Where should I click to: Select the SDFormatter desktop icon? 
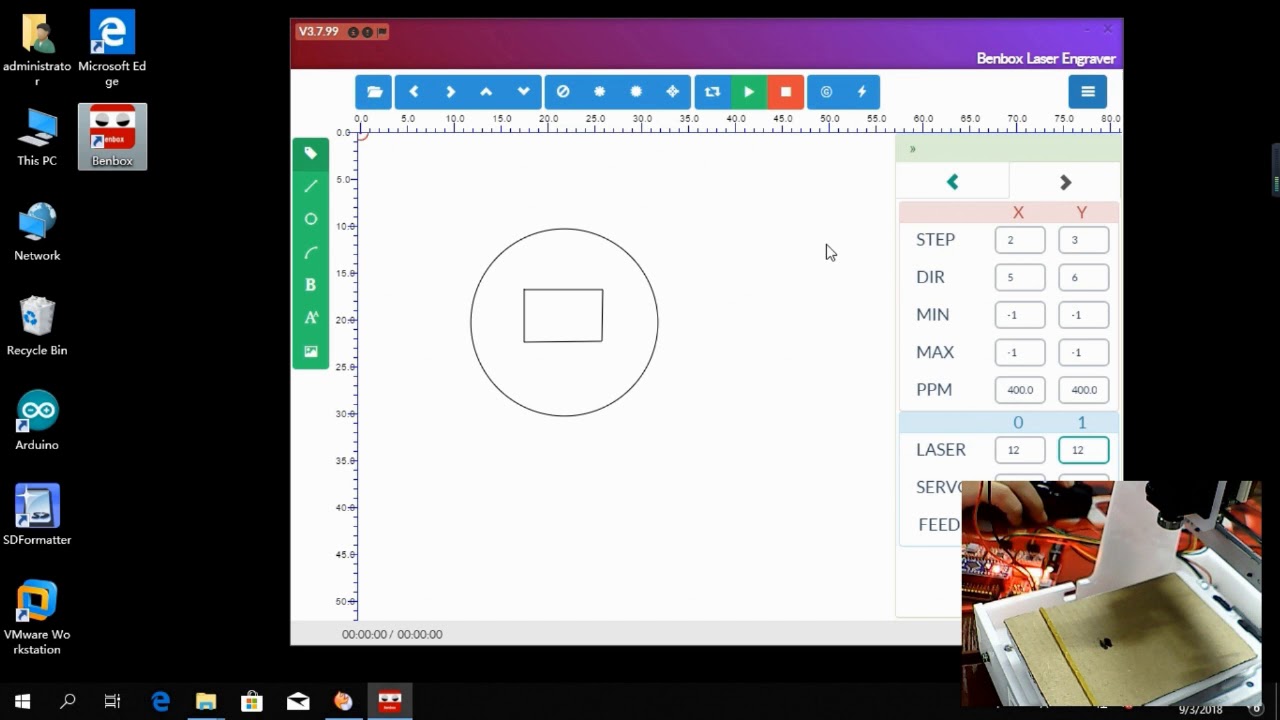[37, 515]
